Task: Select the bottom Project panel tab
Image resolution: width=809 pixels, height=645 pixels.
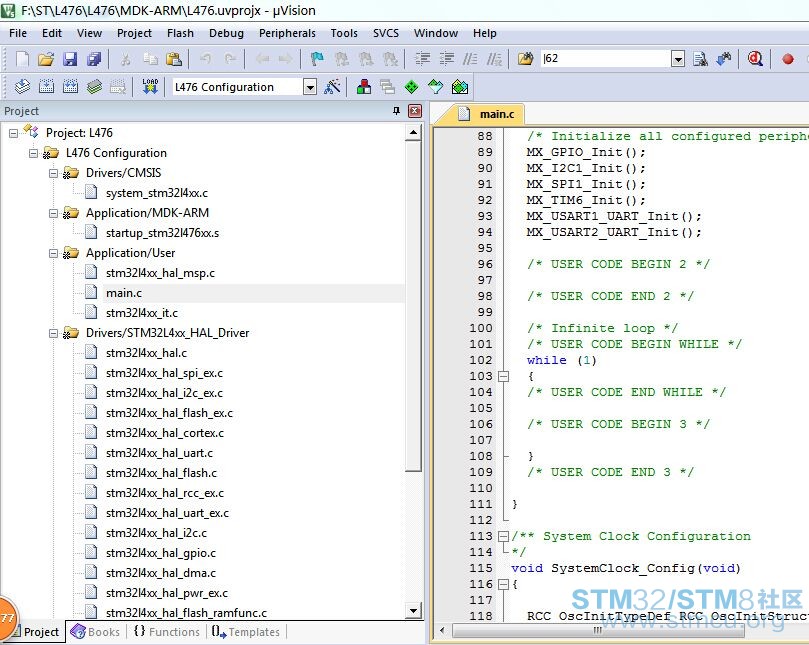Action: point(37,632)
